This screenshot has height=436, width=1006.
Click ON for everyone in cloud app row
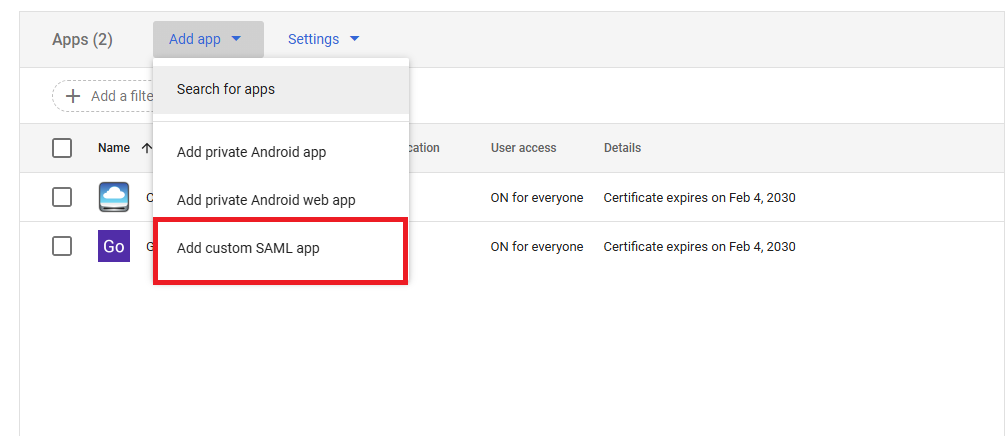(537, 197)
